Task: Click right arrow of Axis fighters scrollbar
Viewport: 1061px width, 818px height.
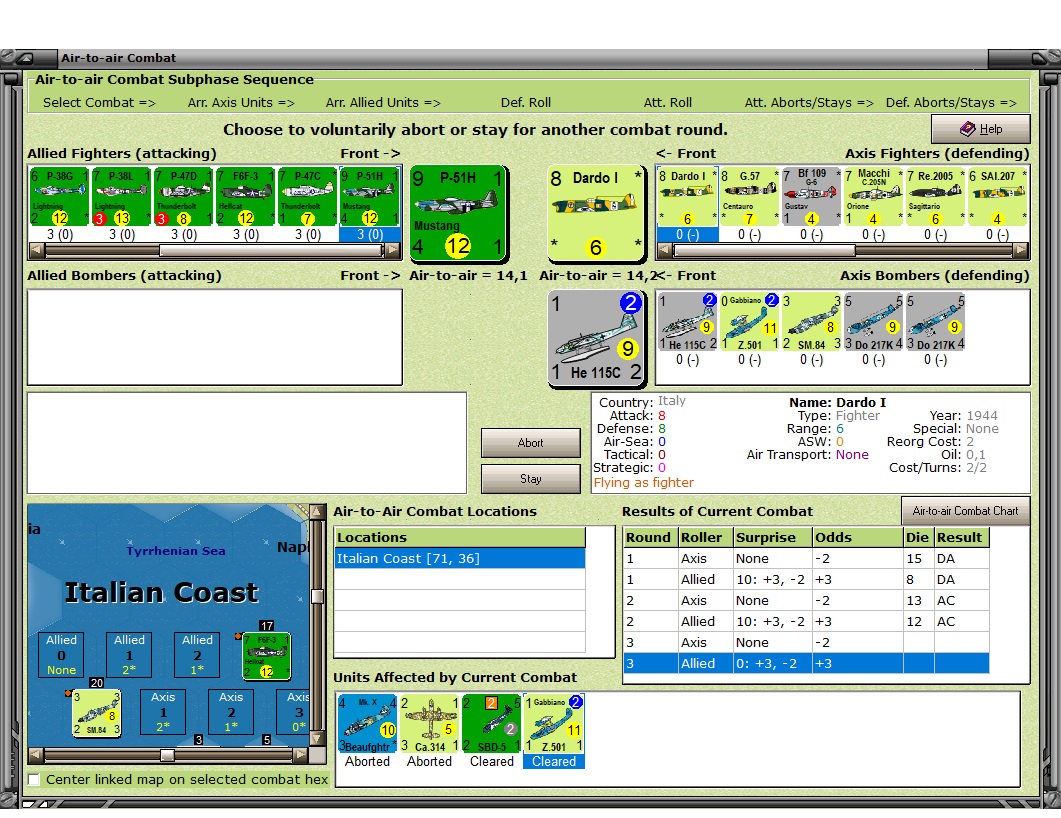Action: click(1020, 250)
